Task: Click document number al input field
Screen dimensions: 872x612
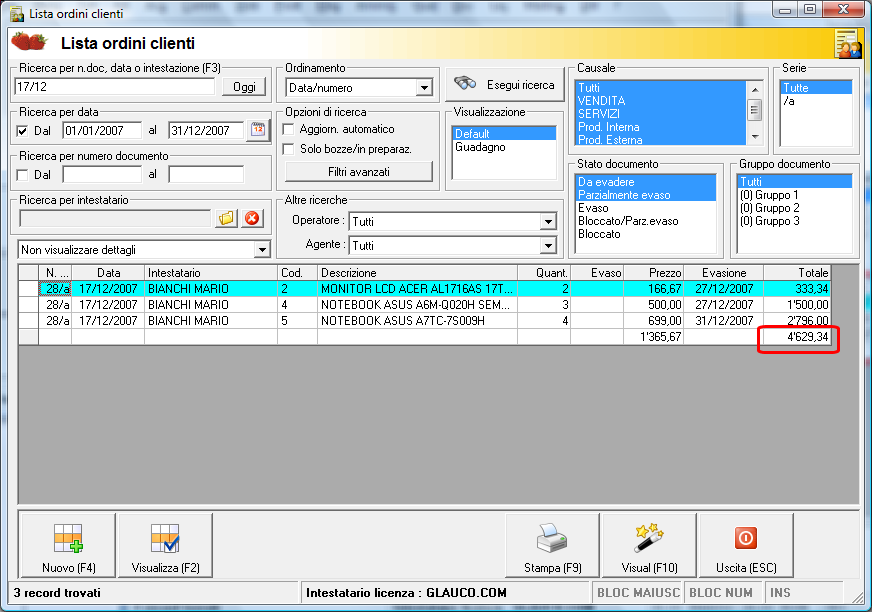Action: coord(206,174)
